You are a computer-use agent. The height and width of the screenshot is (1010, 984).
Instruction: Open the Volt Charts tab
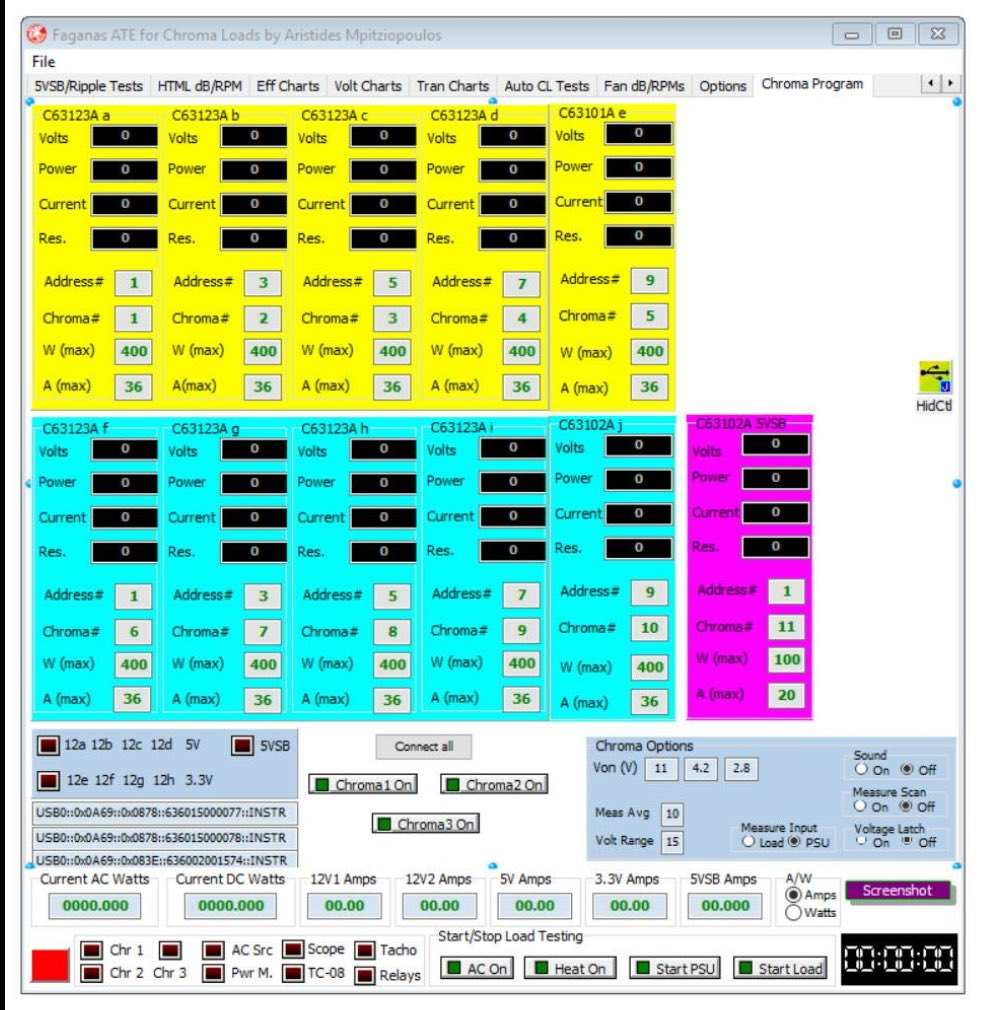click(368, 86)
